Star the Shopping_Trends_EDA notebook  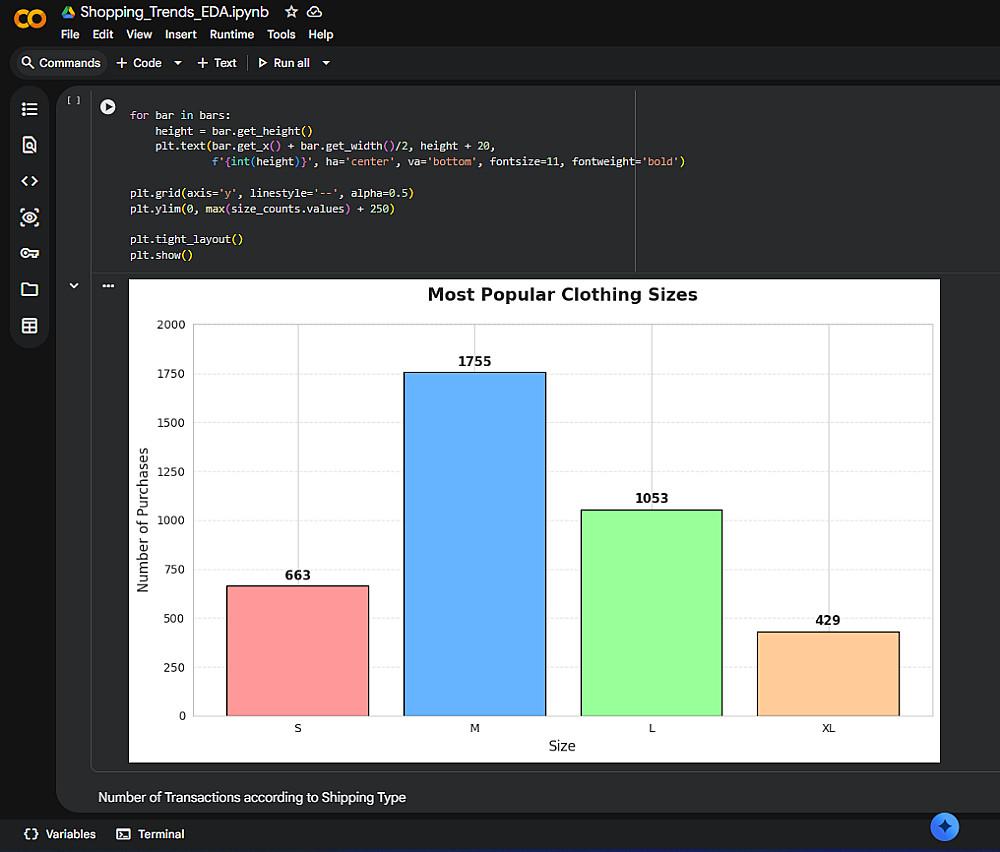[x=291, y=11]
